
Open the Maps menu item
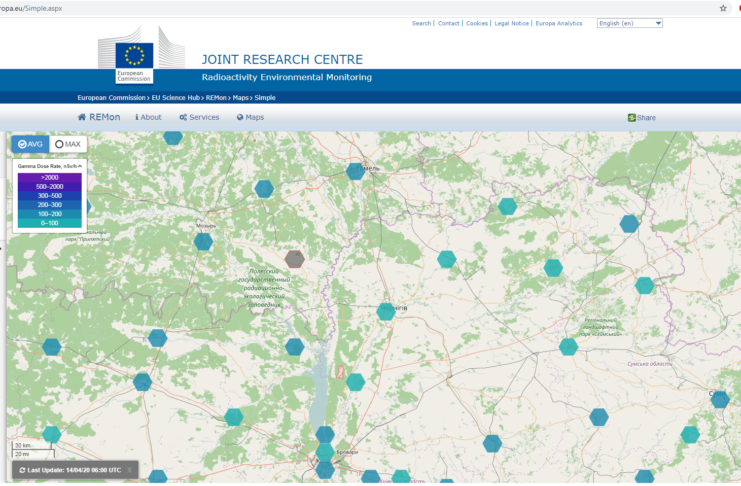[x=250, y=117]
